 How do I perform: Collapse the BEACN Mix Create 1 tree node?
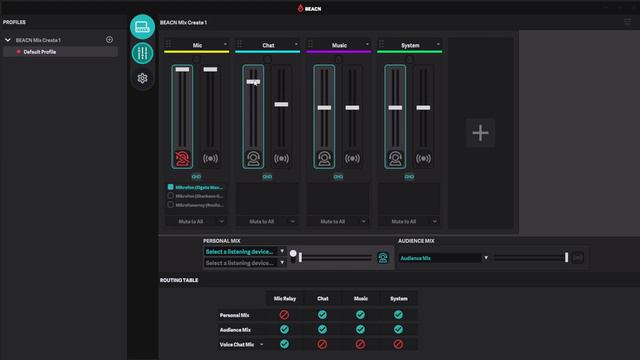tap(8, 40)
